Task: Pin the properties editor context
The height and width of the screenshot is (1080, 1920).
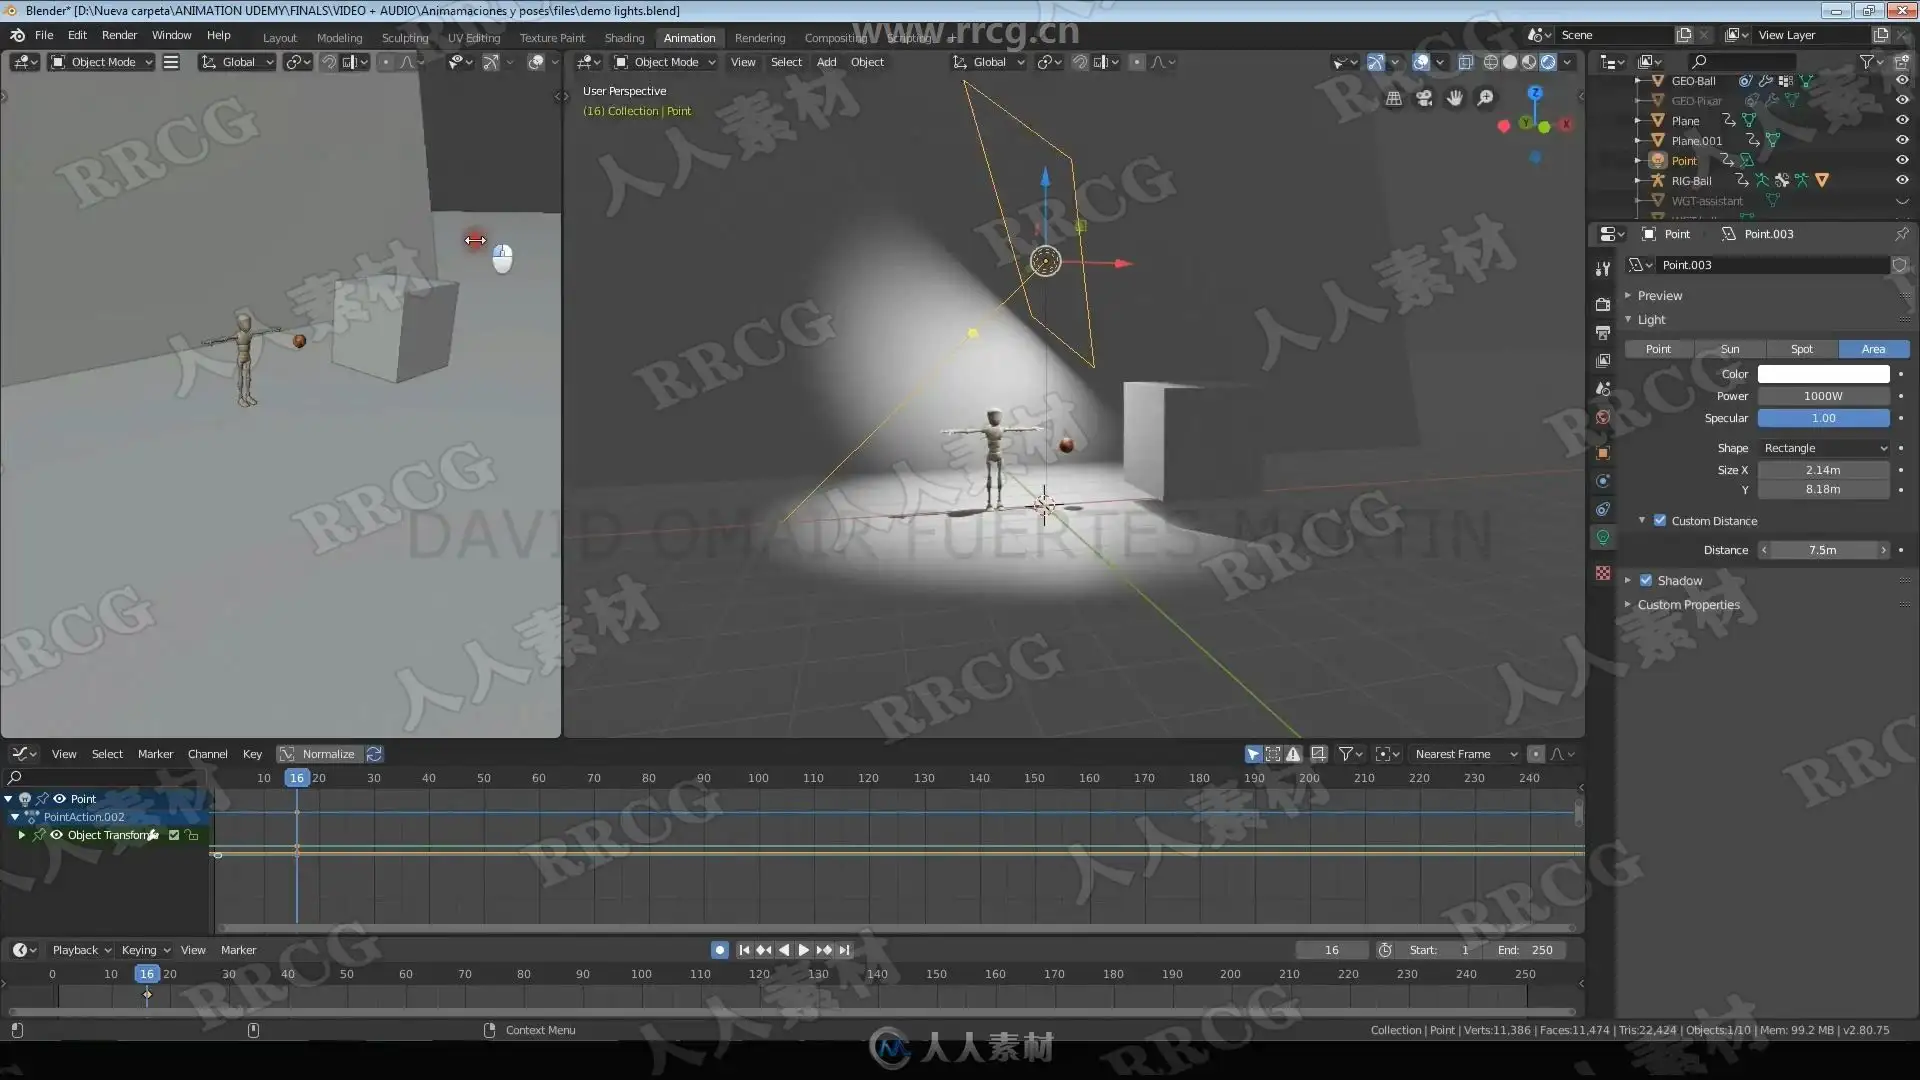Action: (x=1901, y=234)
